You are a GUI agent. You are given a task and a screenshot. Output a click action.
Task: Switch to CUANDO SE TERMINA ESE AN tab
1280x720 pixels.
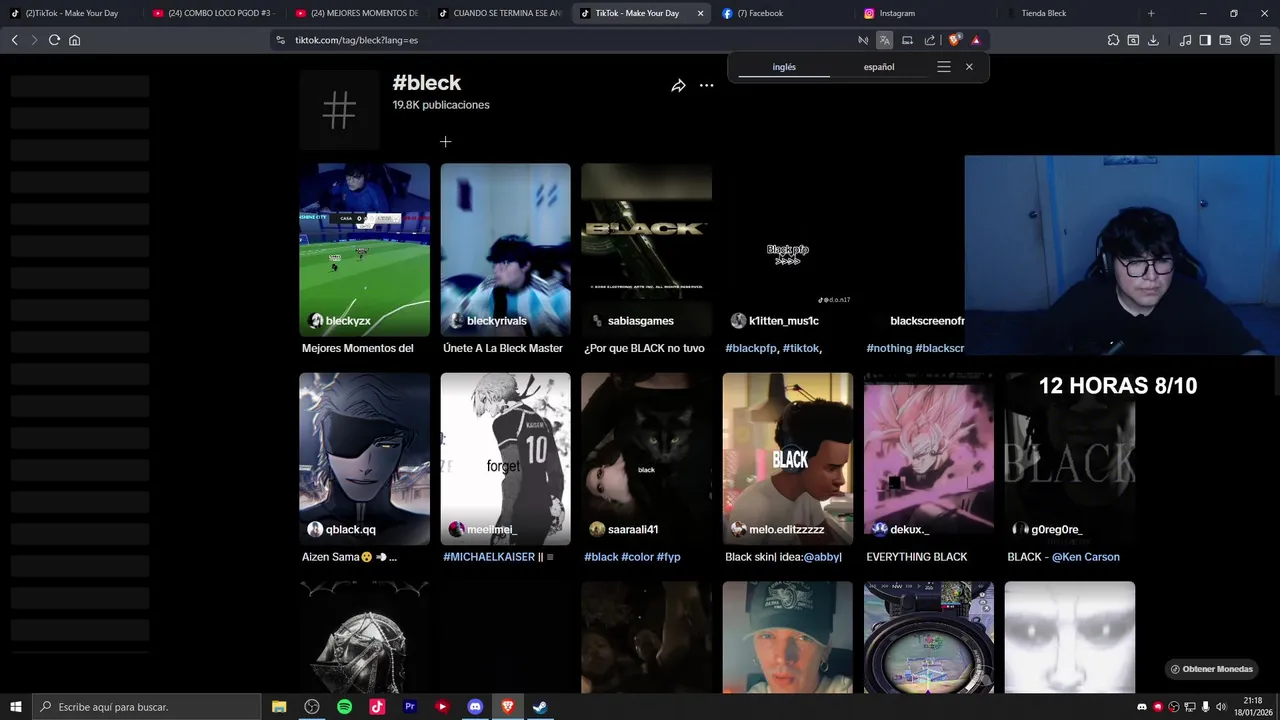tap(500, 13)
